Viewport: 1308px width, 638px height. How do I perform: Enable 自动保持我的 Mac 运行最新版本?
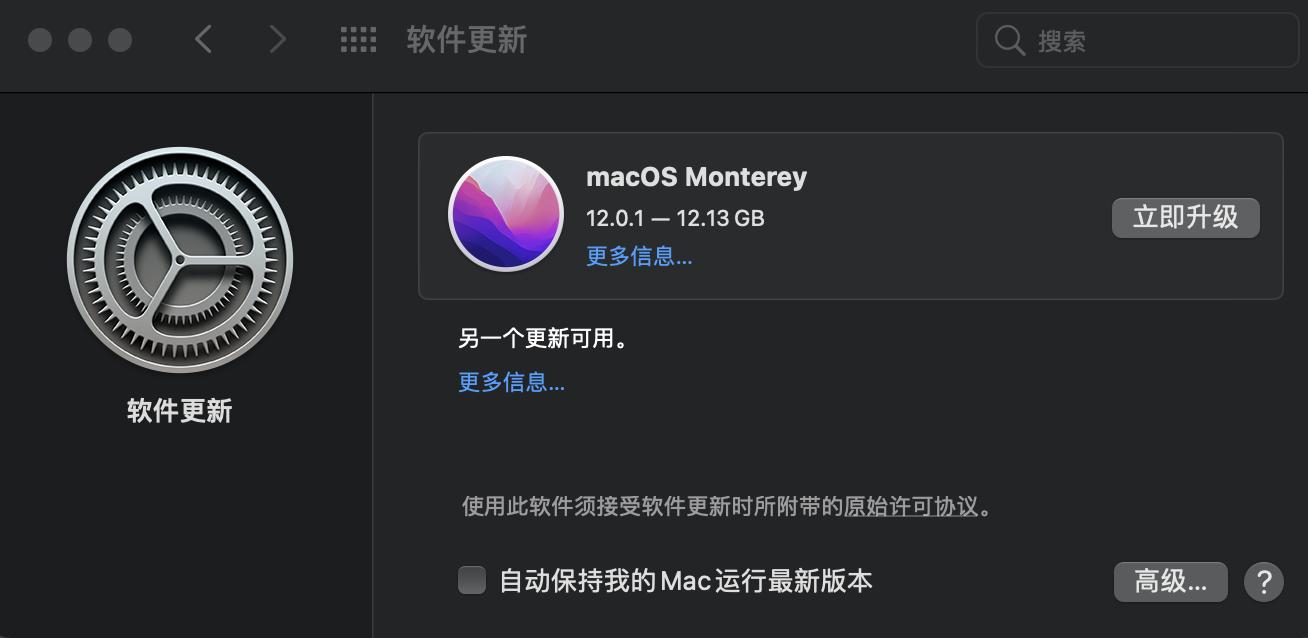[471, 579]
